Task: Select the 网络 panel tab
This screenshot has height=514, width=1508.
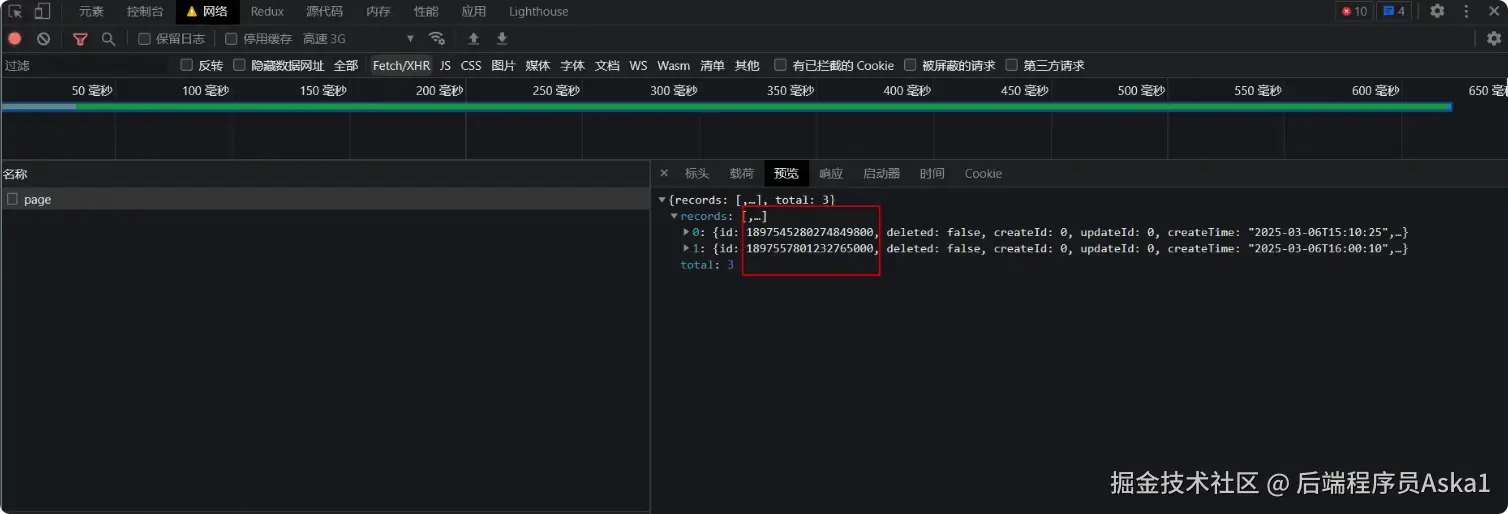Action: [207, 11]
